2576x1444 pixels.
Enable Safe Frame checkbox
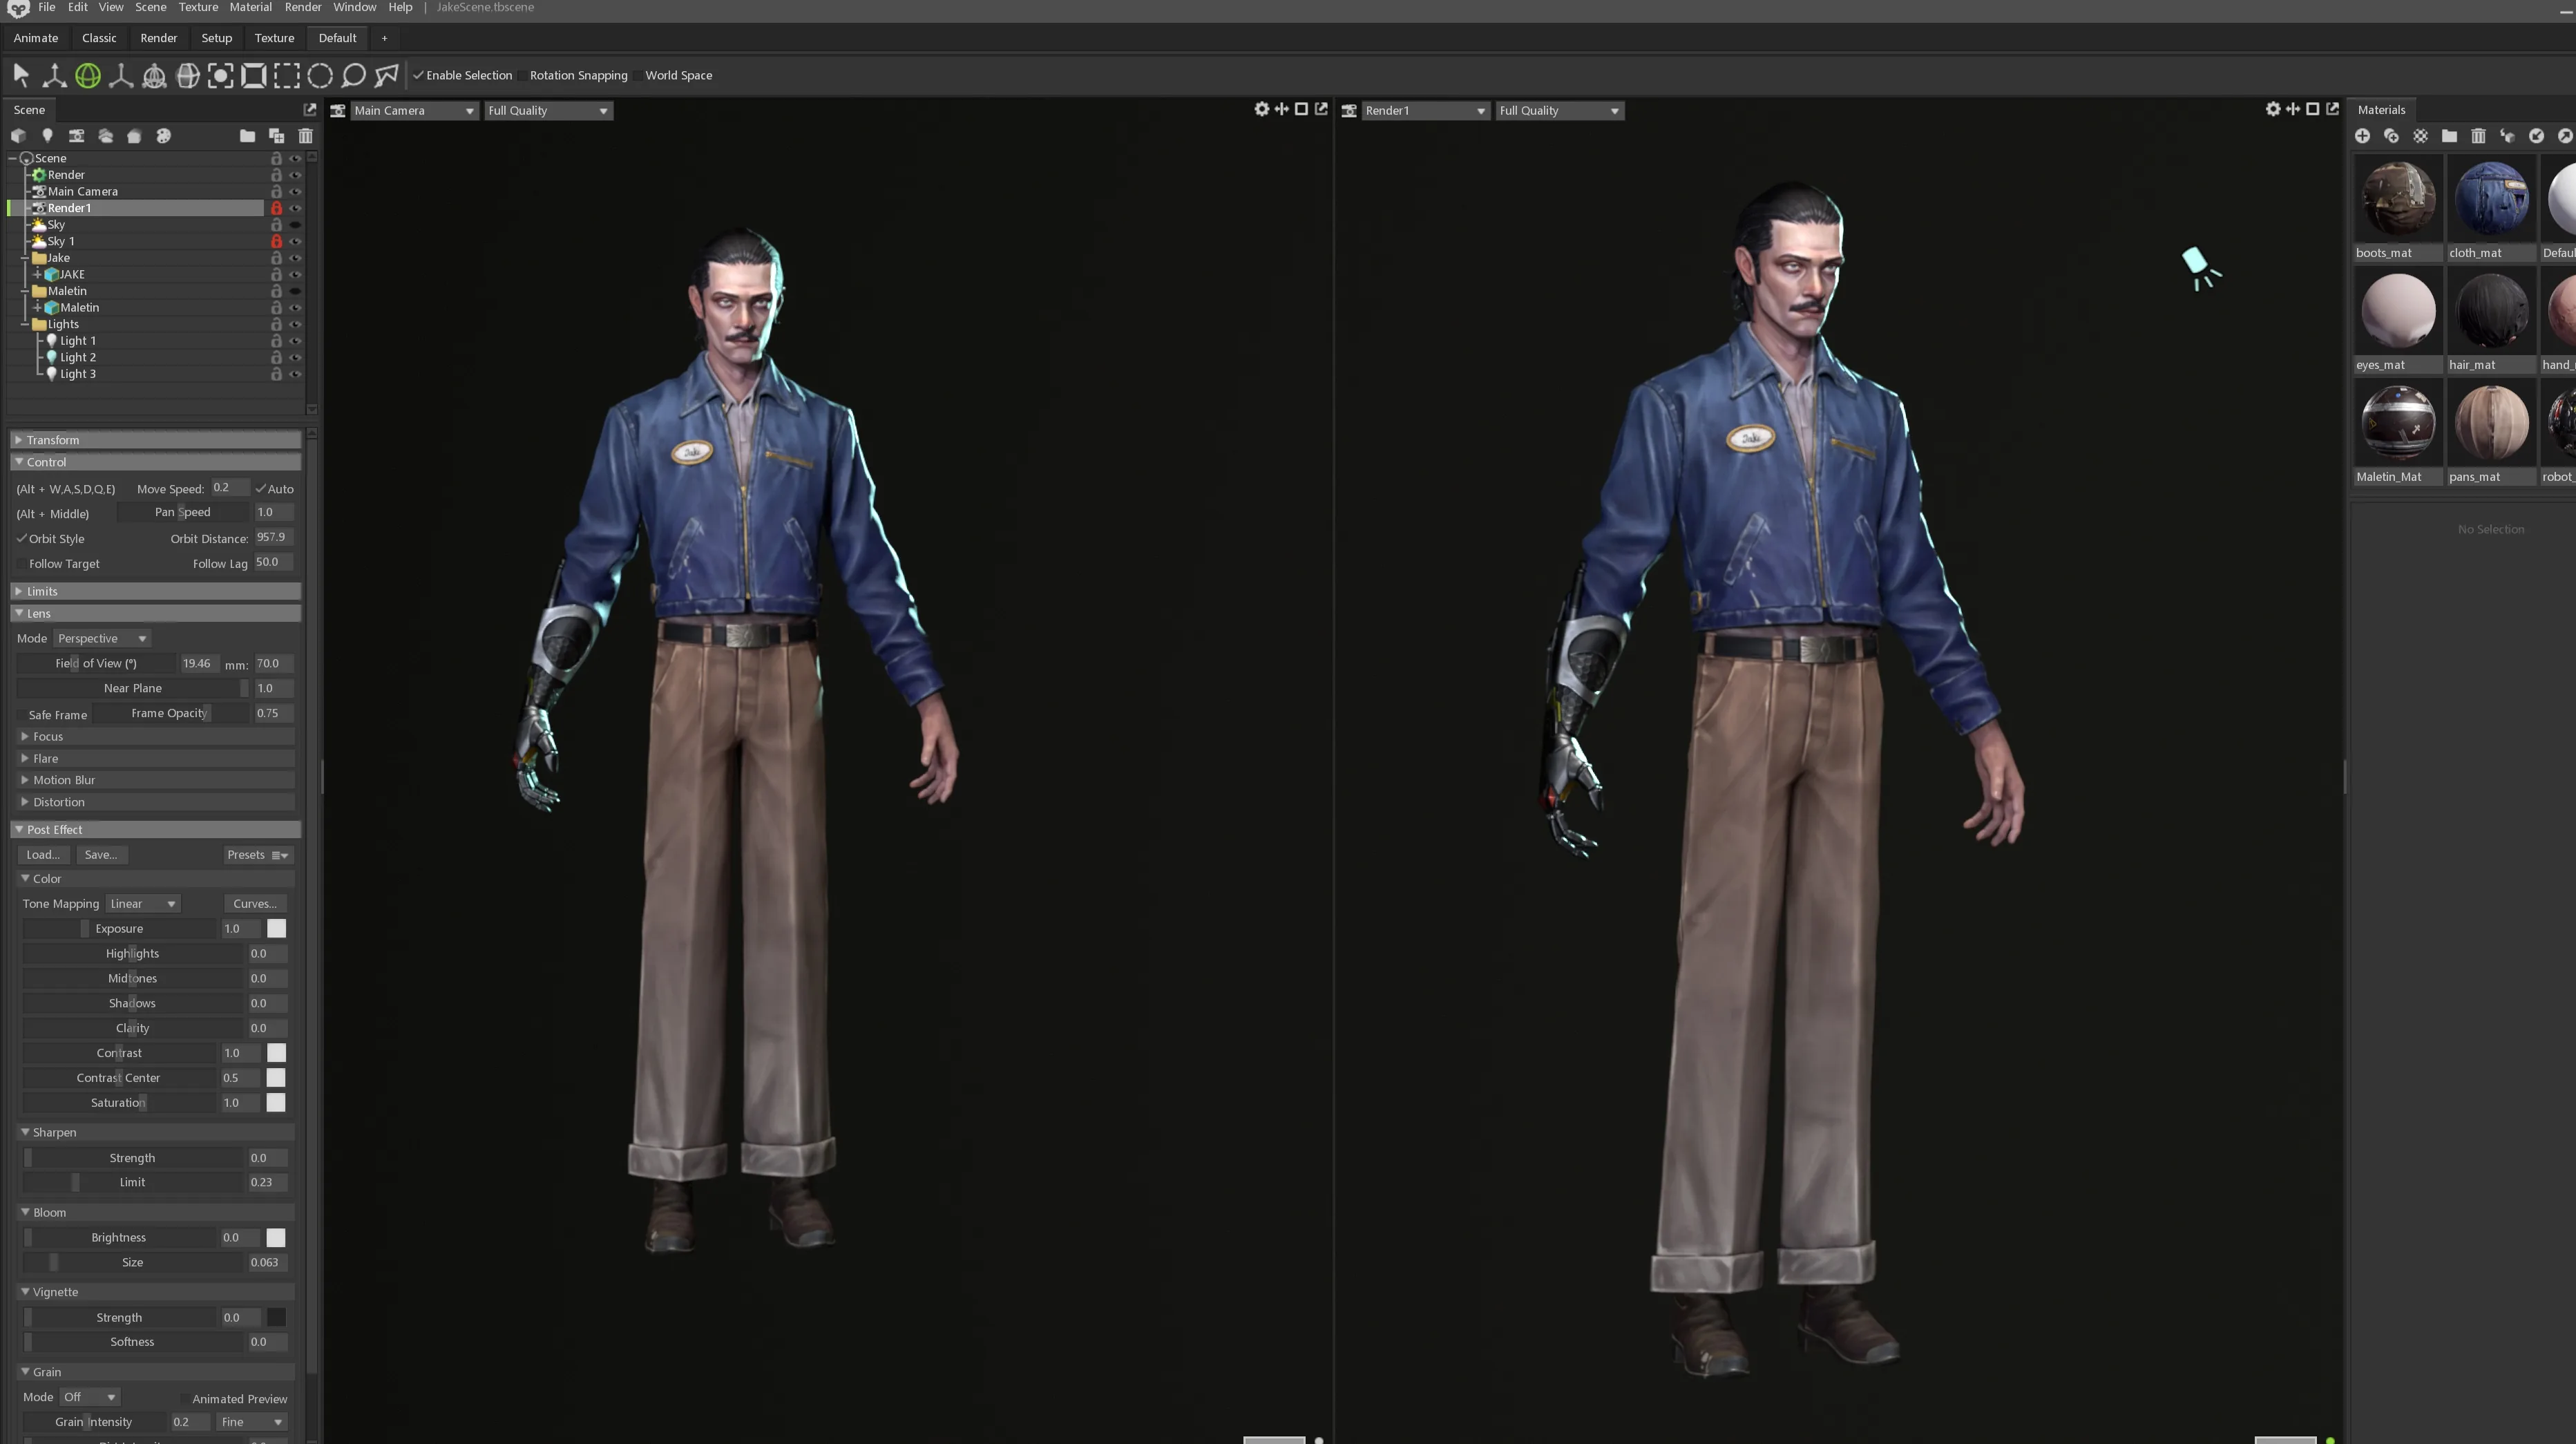[22, 714]
